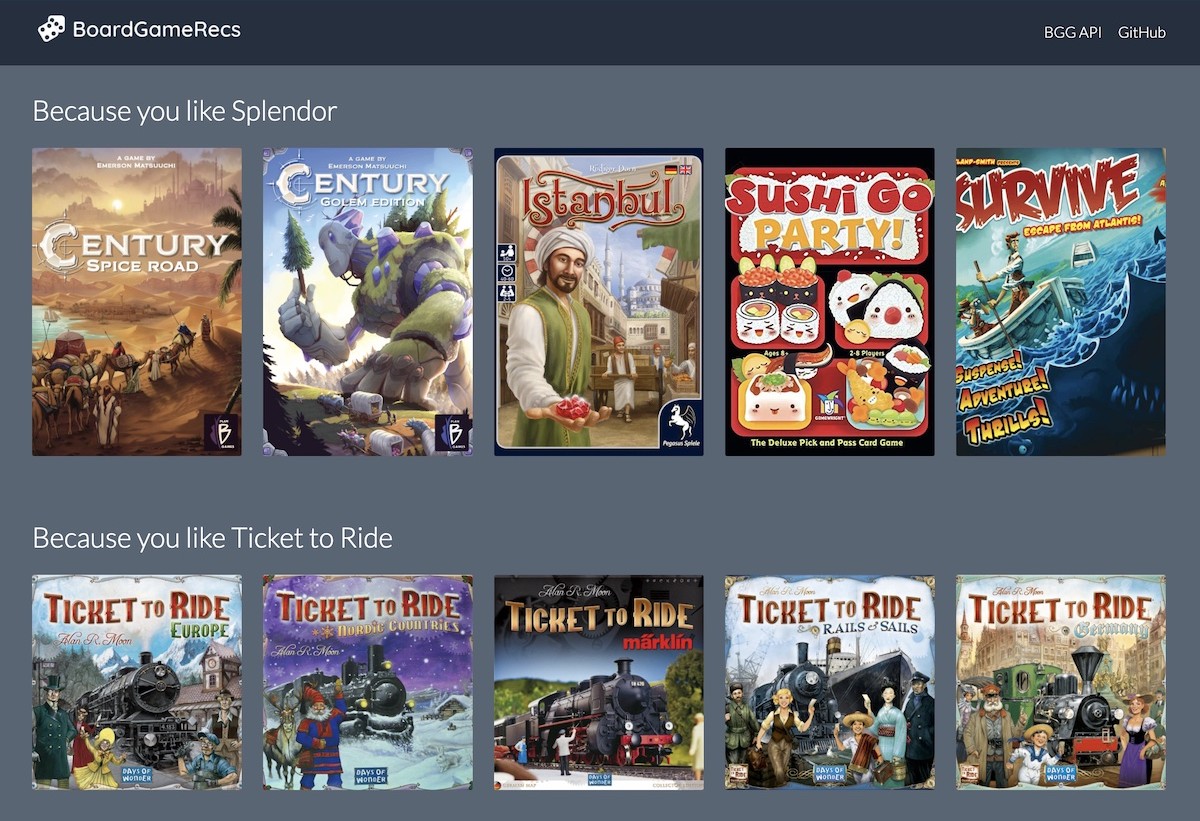The height and width of the screenshot is (821, 1200).
Task: Choose Sushi Go Party! cover
Action: [x=830, y=302]
